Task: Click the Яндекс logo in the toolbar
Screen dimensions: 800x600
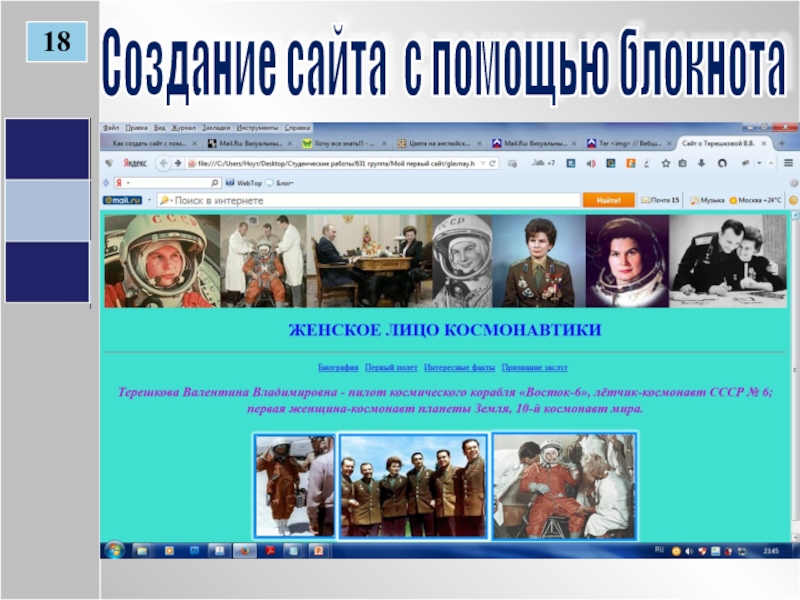Action: [135, 163]
